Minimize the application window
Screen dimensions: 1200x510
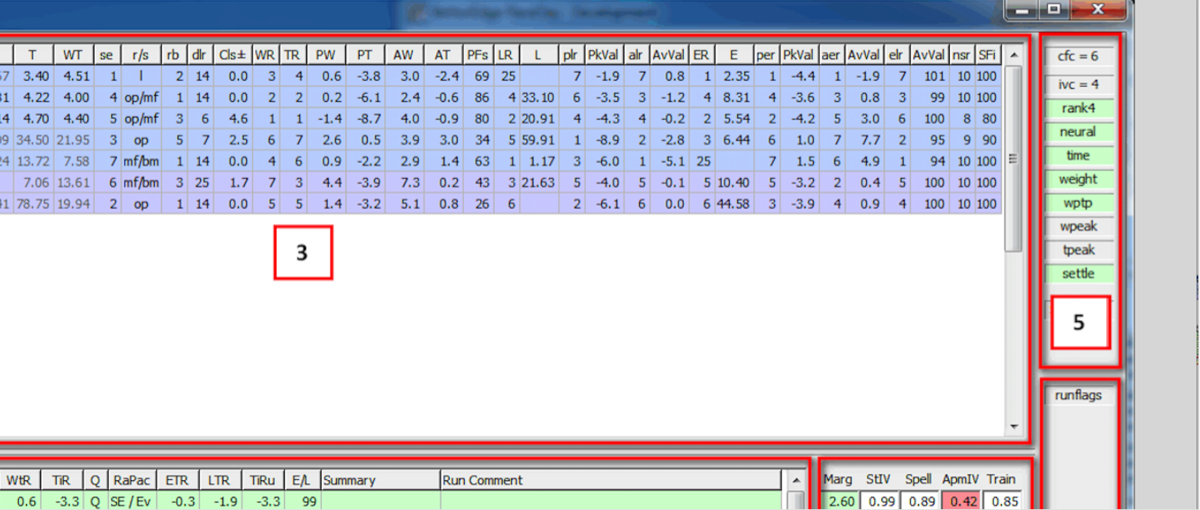1022,9
